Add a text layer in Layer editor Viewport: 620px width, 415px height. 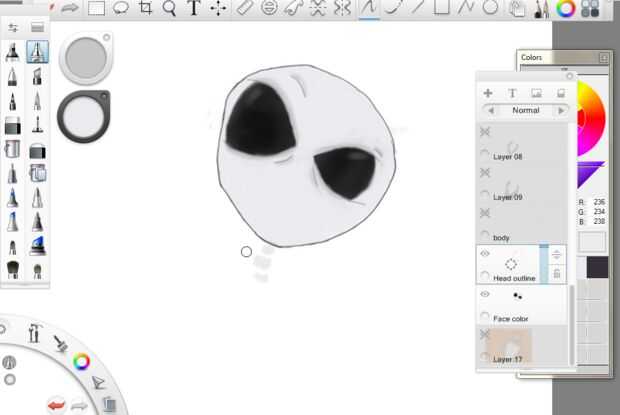(x=512, y=93)
